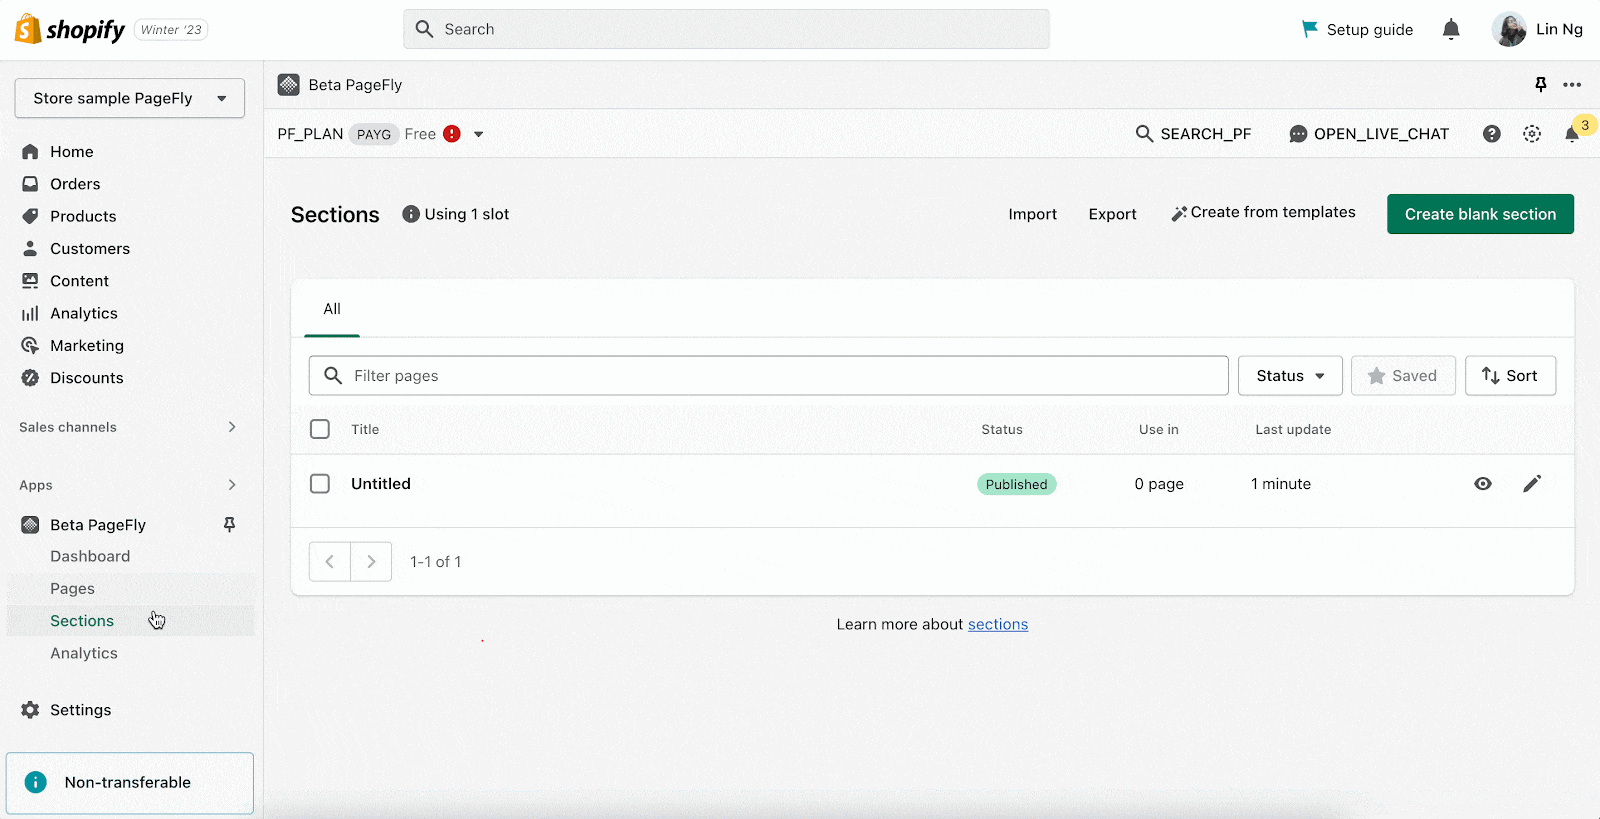Click the red plan warning icon
The width and height of the screenshot is (1600, 819).
point(452,134)
